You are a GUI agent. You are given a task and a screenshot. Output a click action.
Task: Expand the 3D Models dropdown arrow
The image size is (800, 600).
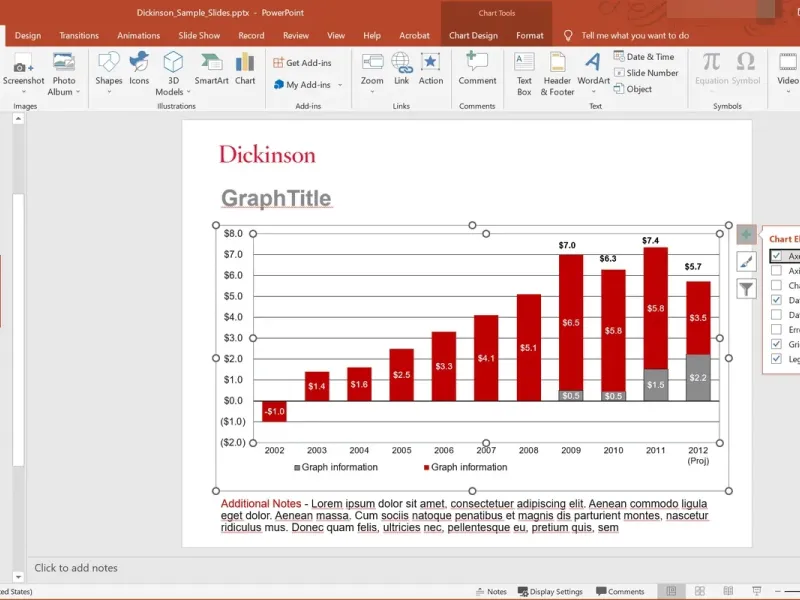pyautogui.click(x=188, y=92)
